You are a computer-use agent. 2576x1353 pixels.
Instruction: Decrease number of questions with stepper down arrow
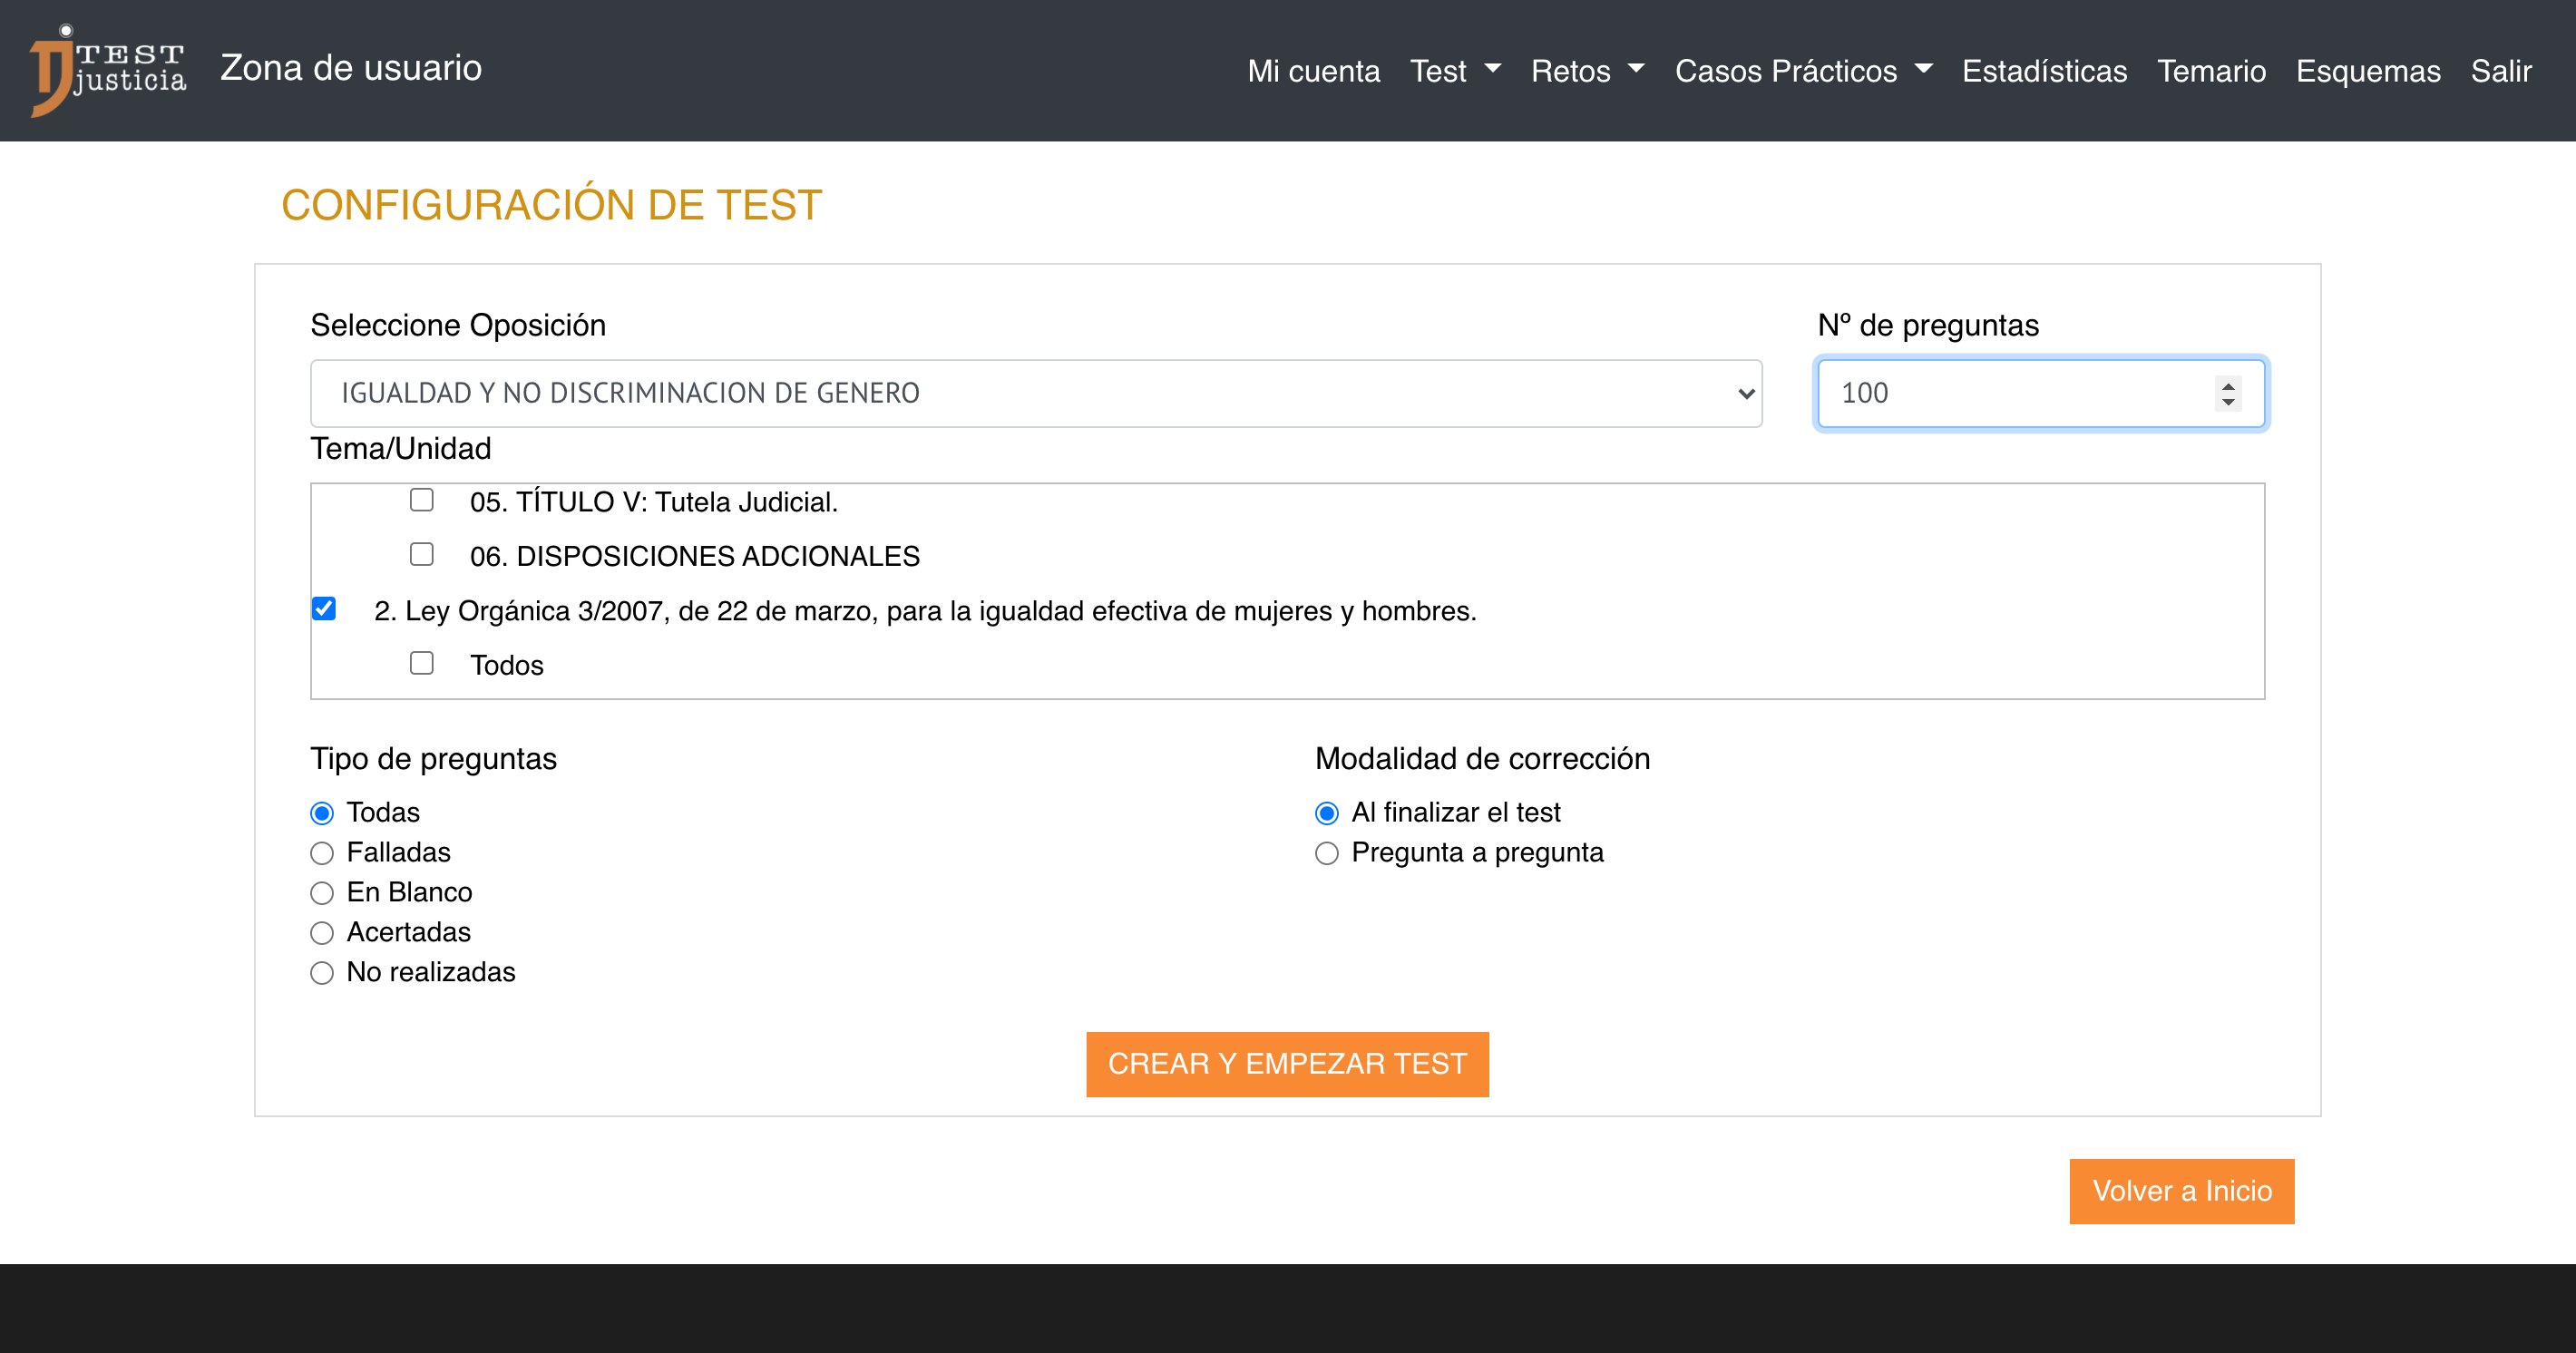[2228, 402]
